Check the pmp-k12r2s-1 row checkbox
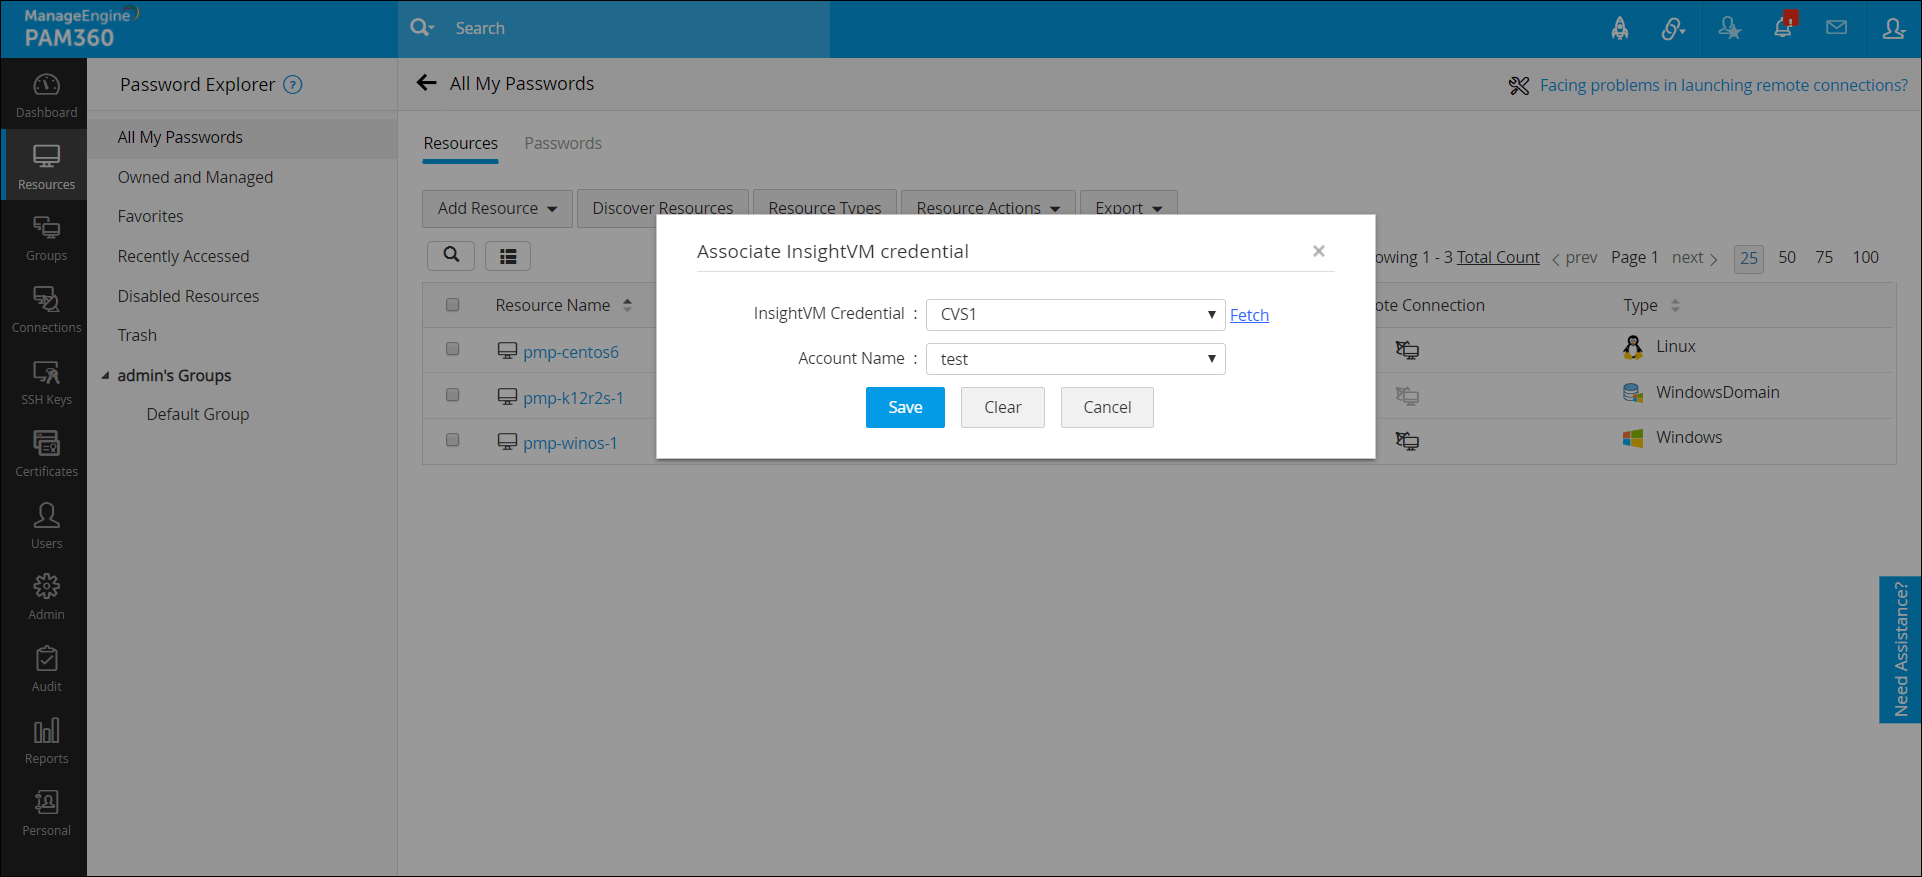 tap(452, 395)
